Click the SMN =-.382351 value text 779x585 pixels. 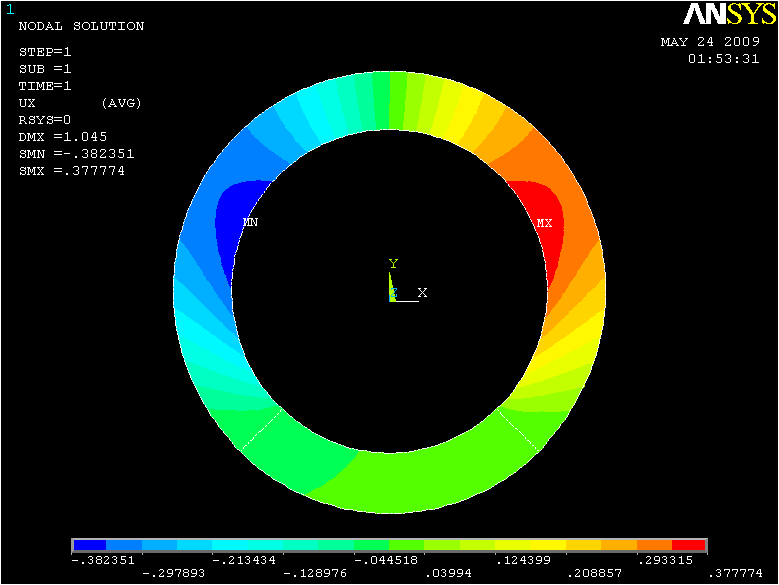click(76, 154)
